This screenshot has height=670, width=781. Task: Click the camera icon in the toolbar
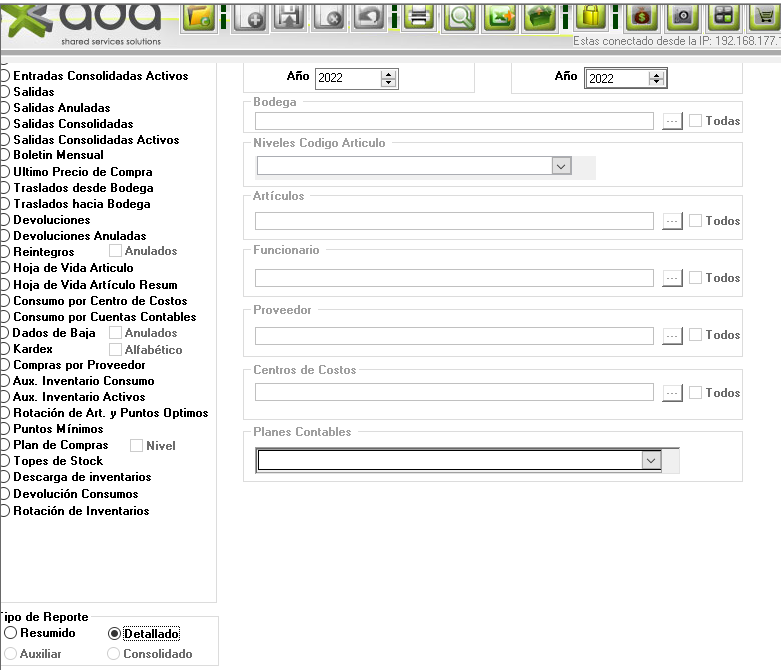(682, 17)
